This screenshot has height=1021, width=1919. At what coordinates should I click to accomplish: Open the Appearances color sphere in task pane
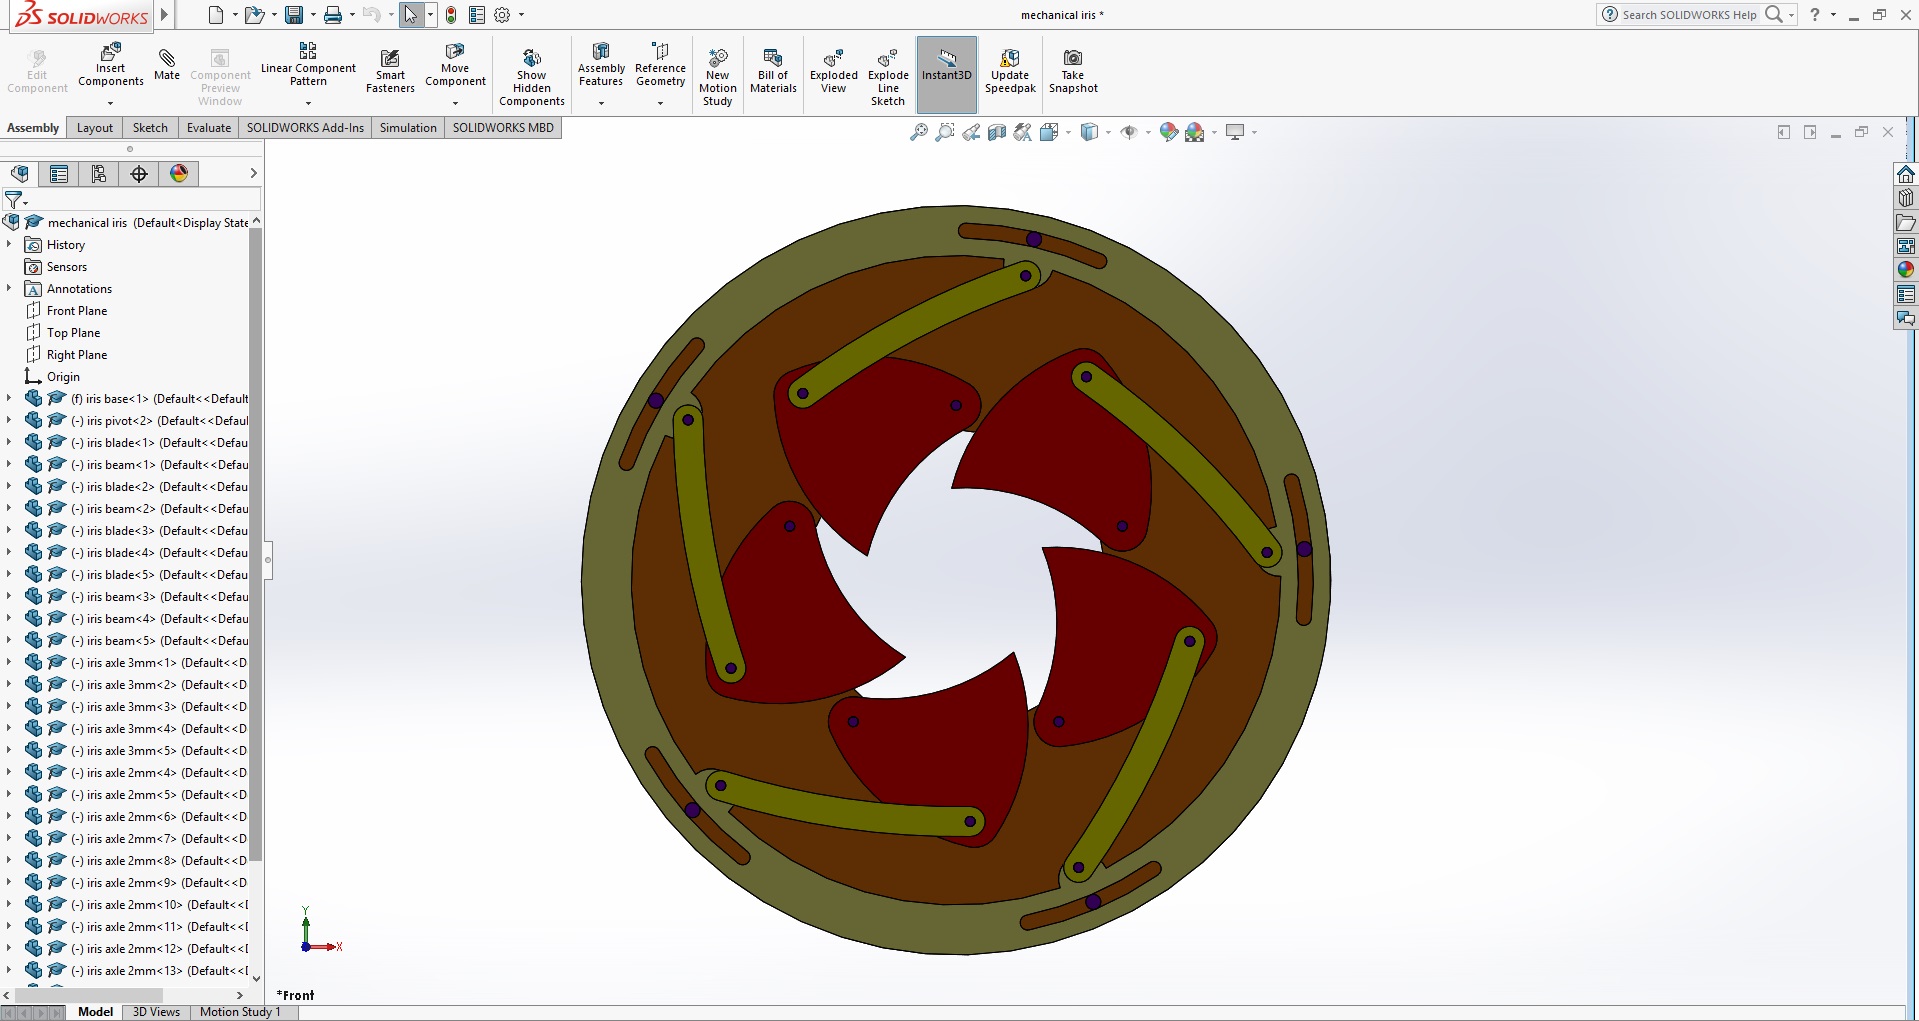pos(1905,269)
